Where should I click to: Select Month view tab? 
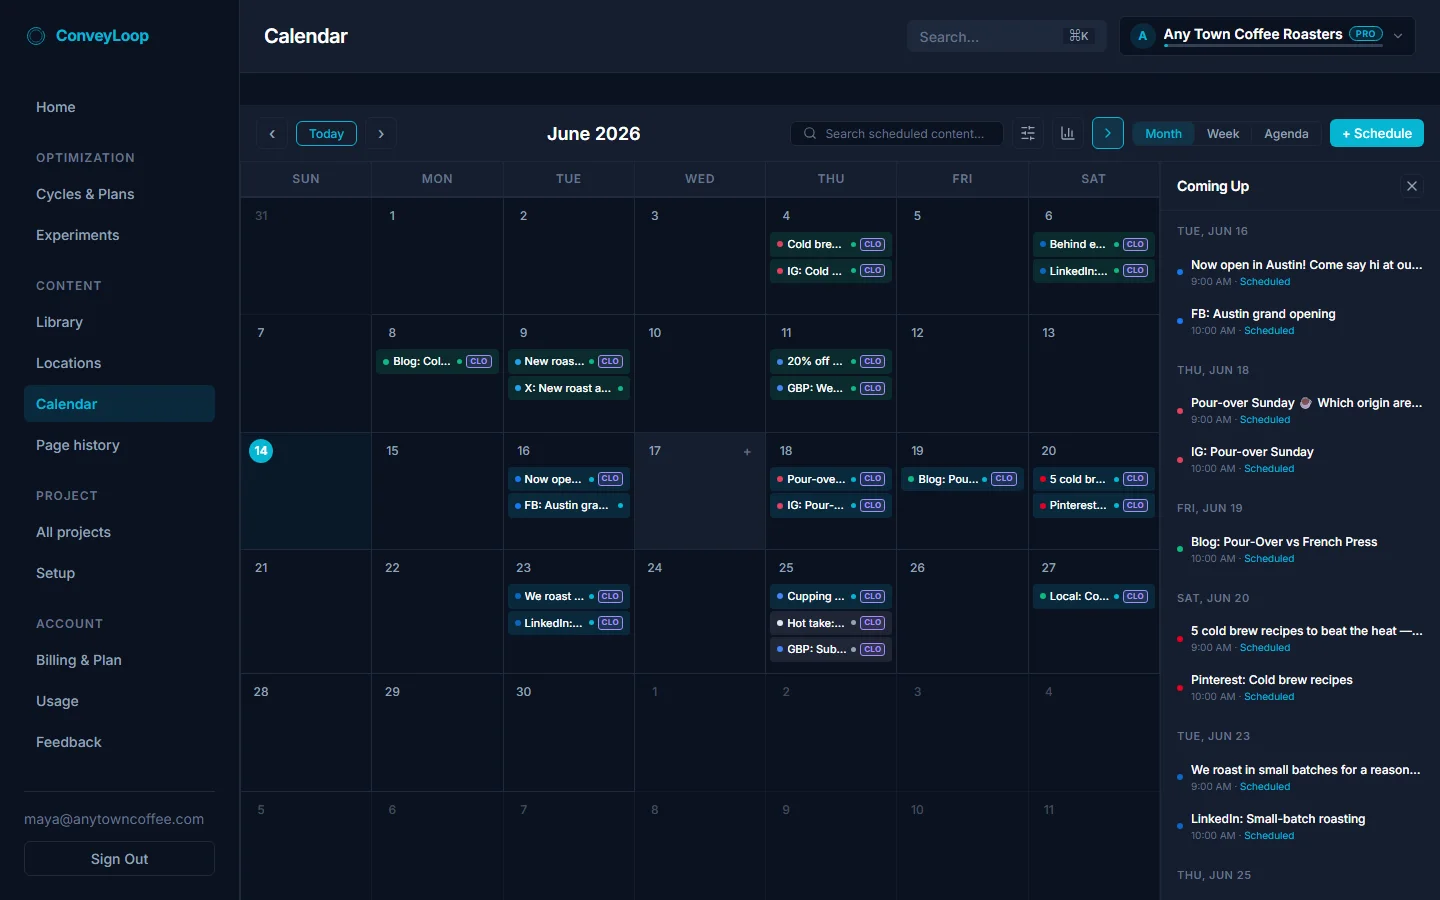coord(1163,134)
